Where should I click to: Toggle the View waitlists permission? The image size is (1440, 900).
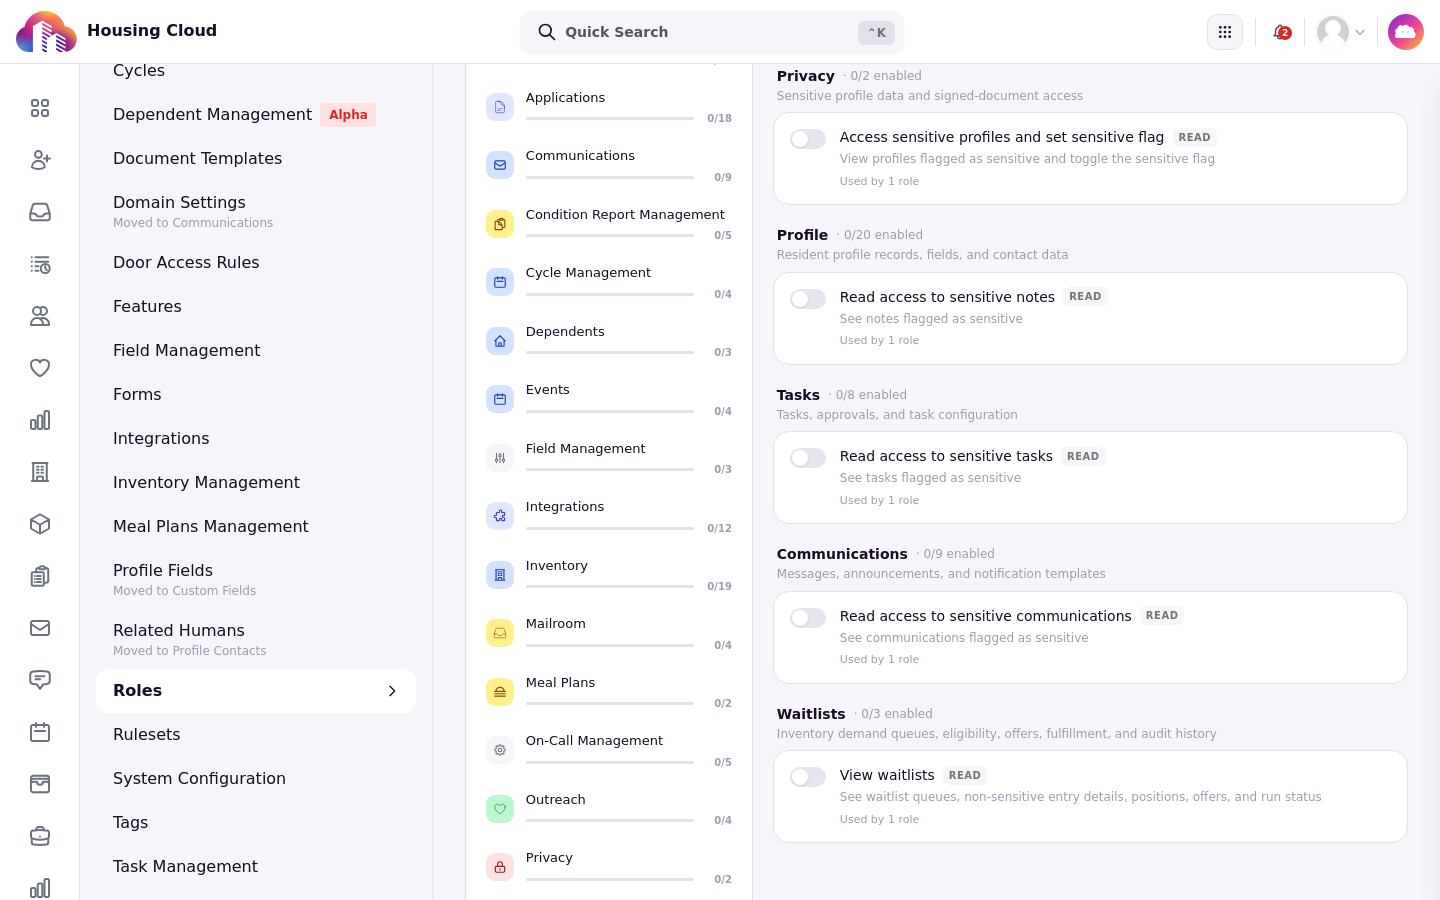[x=808, y=777]
